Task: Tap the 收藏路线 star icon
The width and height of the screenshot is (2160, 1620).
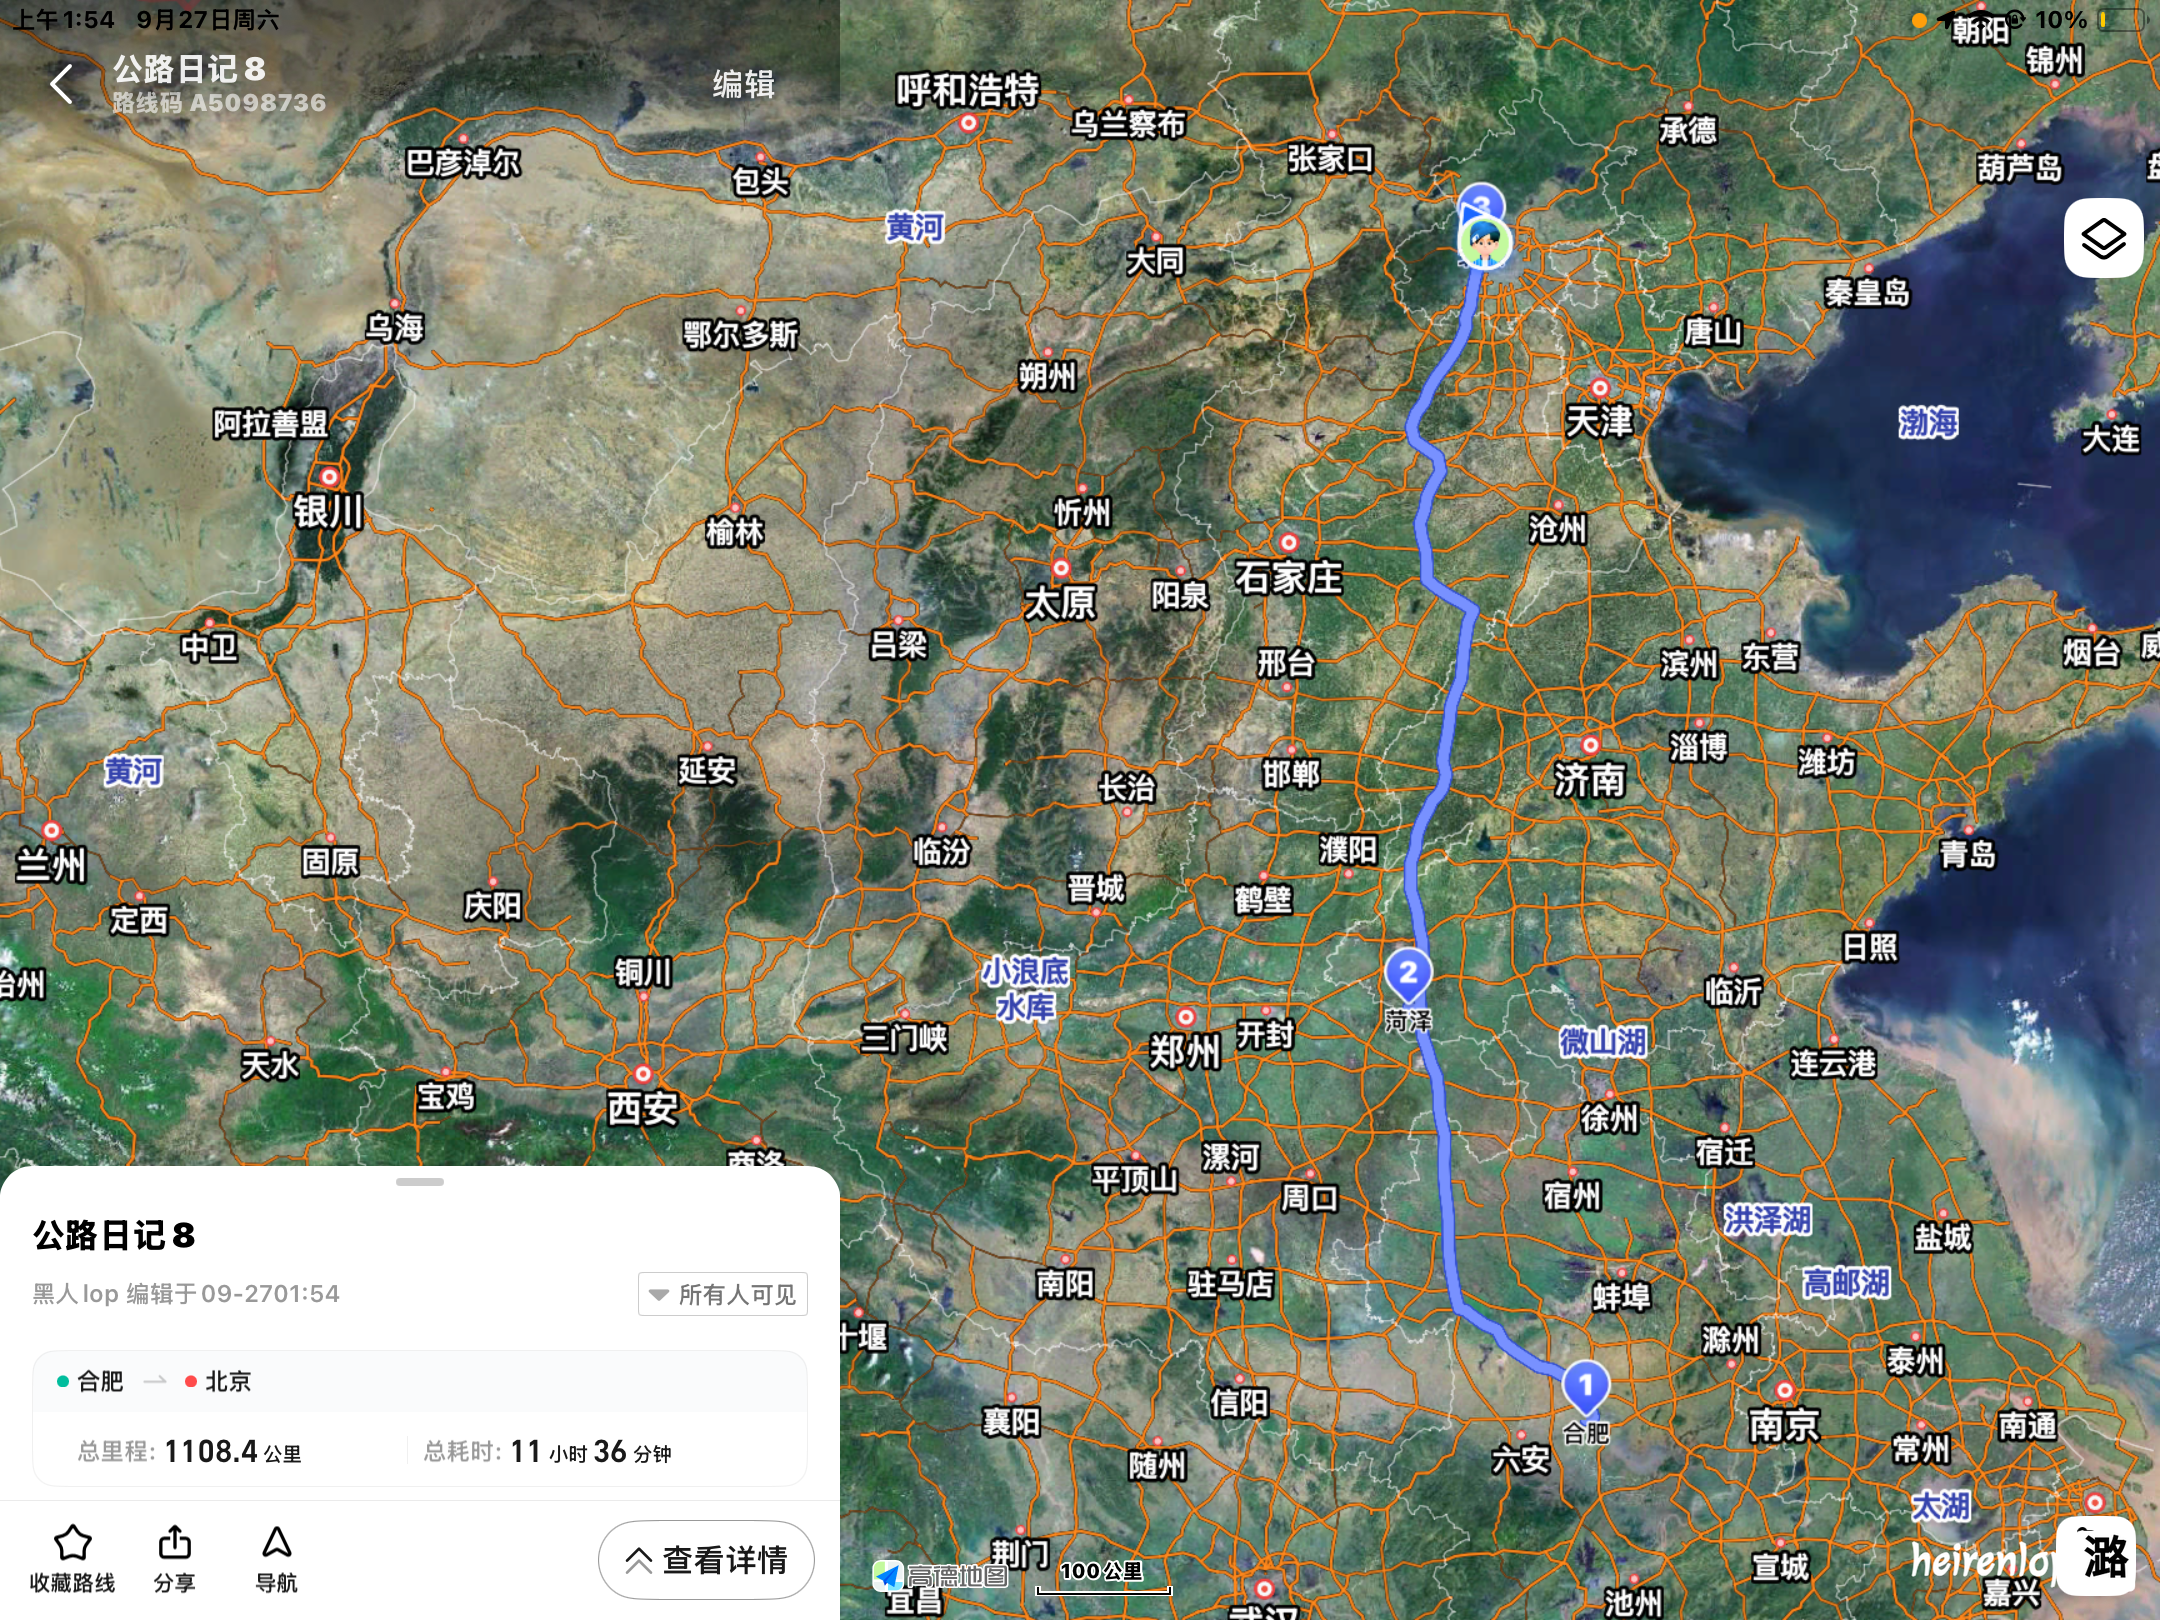Action: (x=72, y=1543)
